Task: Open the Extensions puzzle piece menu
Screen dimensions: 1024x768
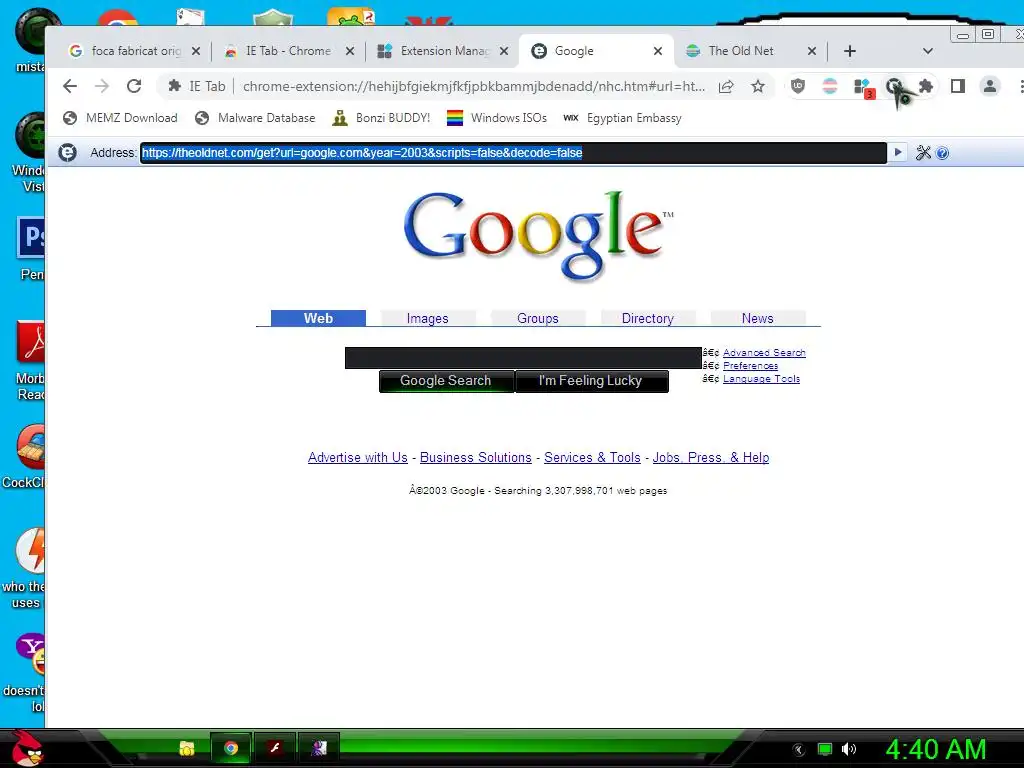Action: pyautogui.click(x=926, y=86)
